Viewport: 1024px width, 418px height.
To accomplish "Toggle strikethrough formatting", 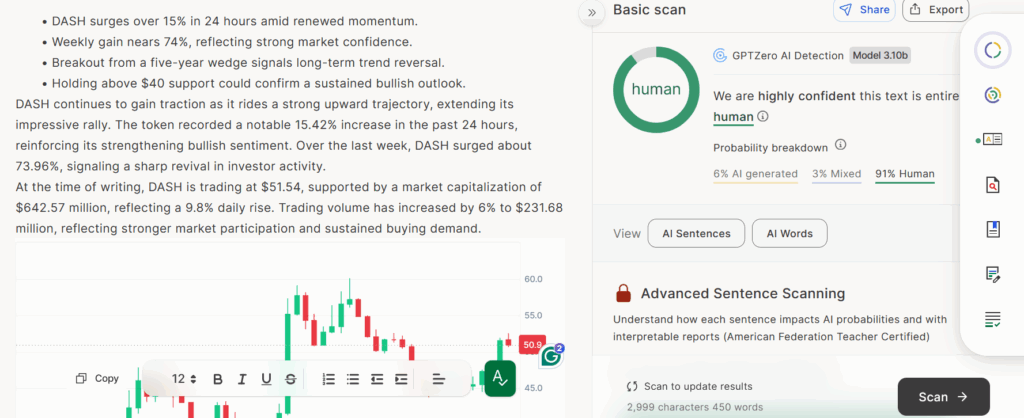I will [x=290, y=379].
